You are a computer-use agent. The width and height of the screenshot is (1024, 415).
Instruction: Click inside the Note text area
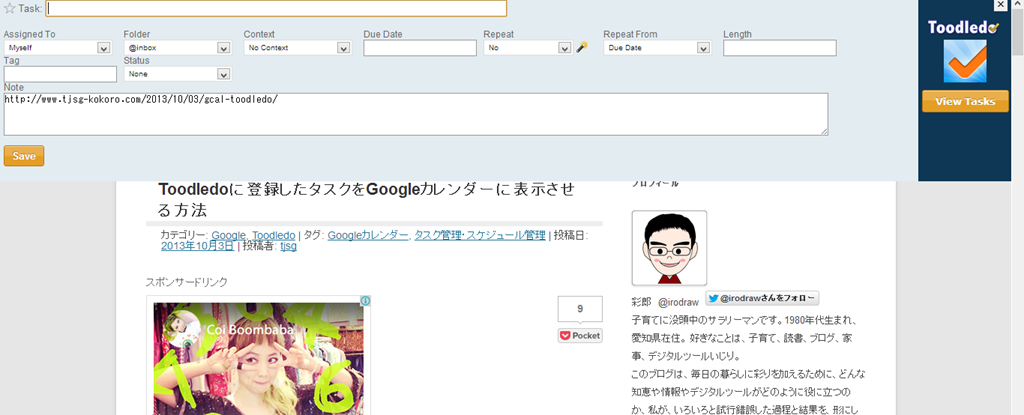click(416, 114)
